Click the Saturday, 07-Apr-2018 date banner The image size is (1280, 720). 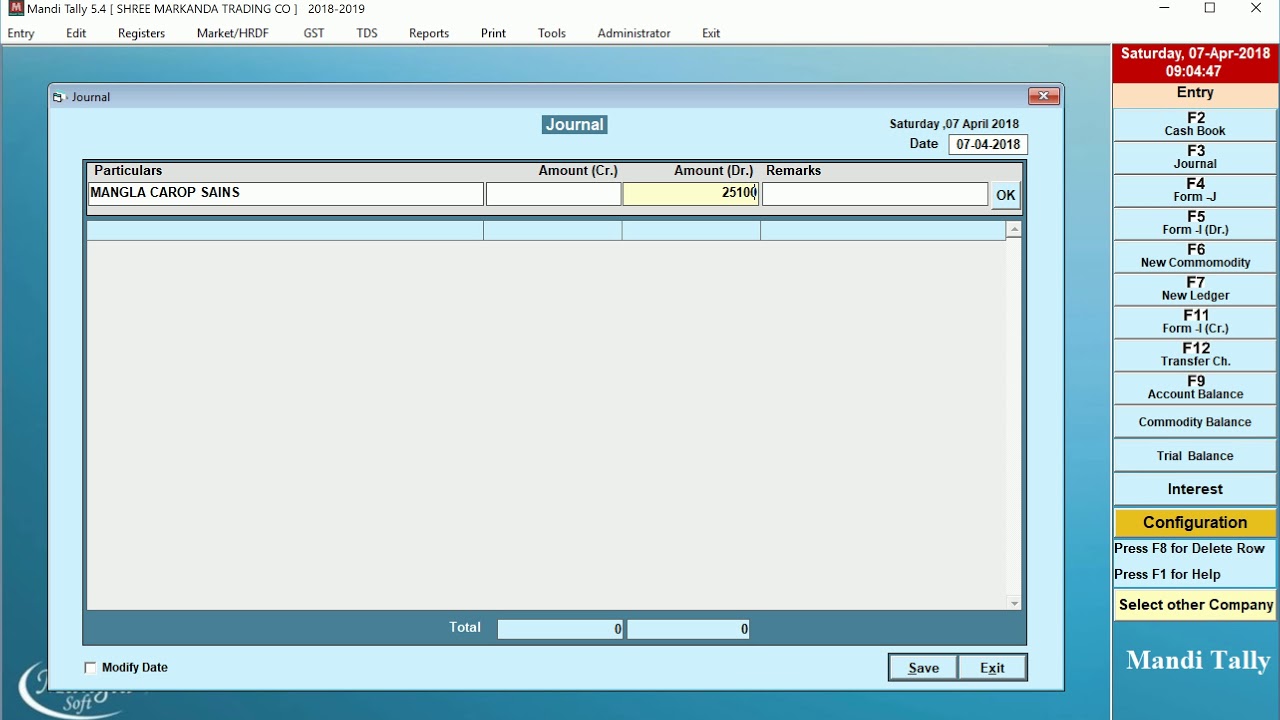tap(1195, 63)
